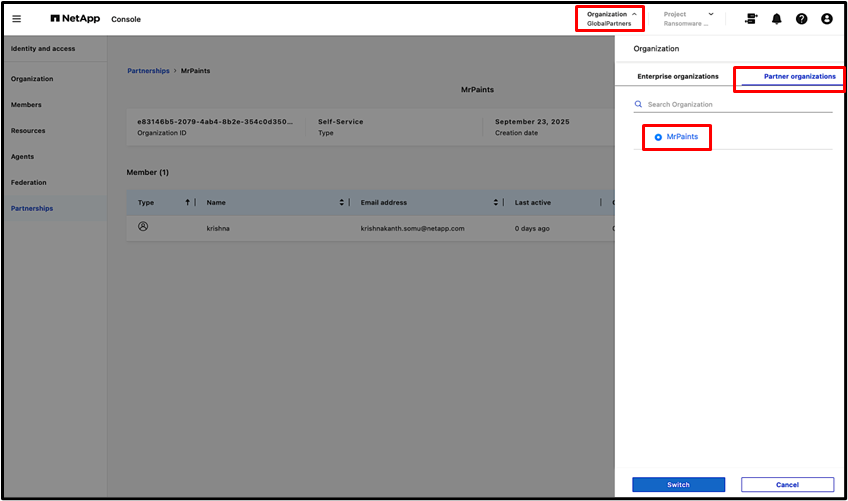Click the Member (1) heading

coord(148,172)
